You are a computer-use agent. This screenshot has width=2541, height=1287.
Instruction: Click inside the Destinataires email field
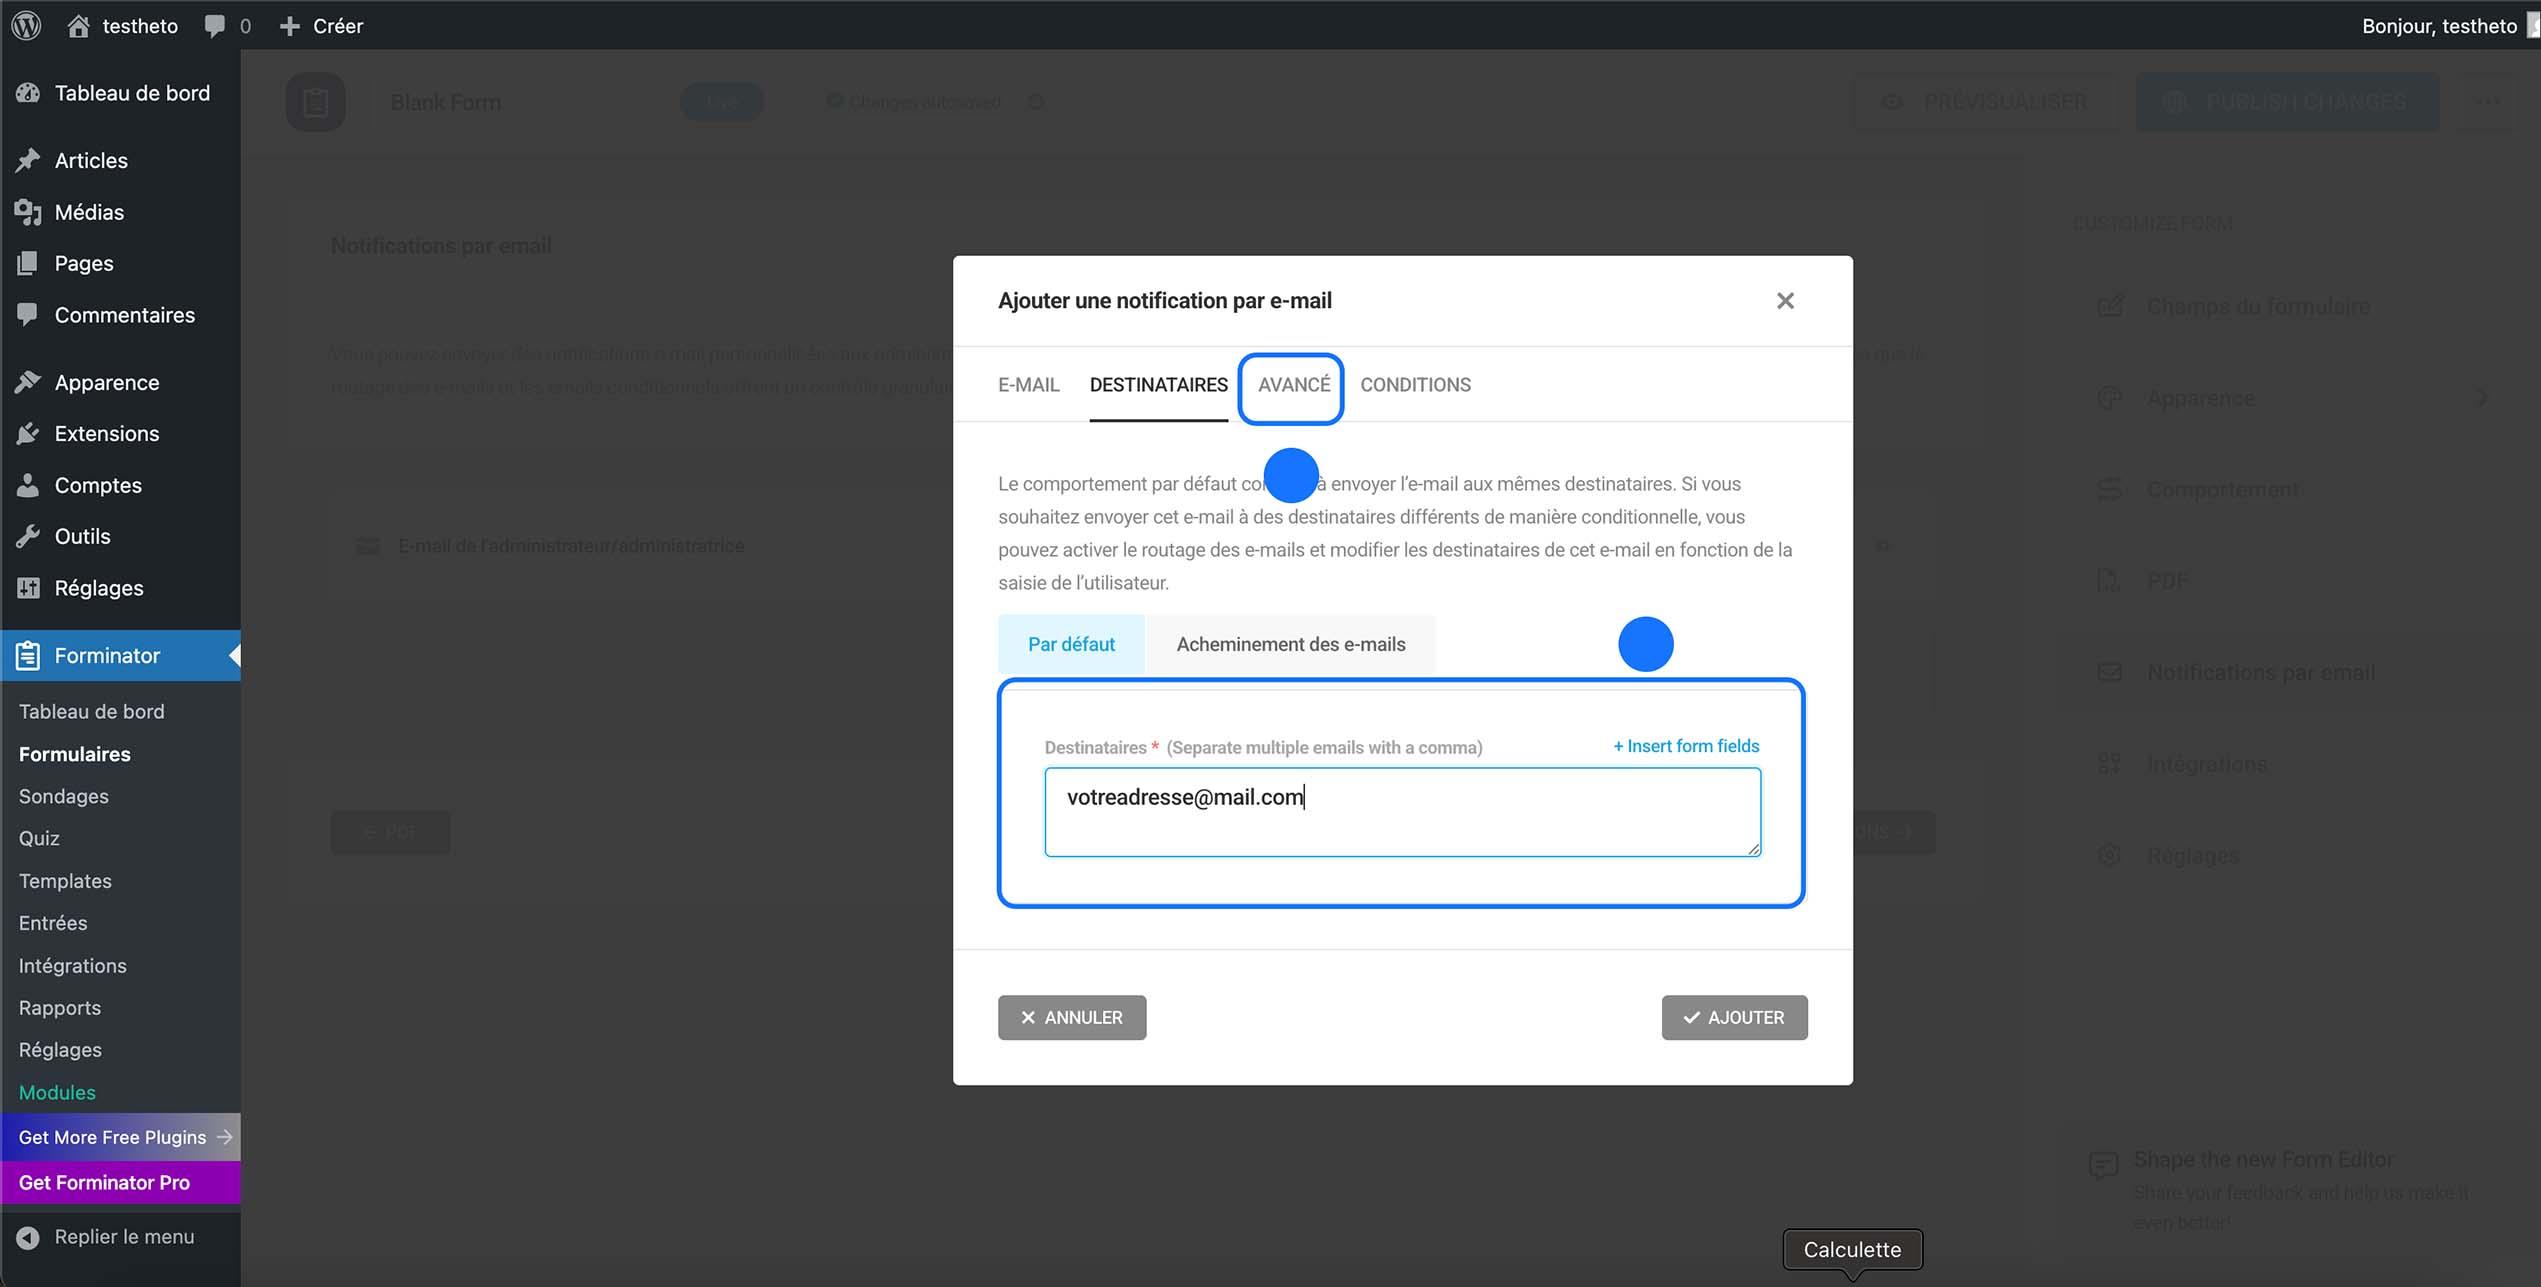(1400, 810)
